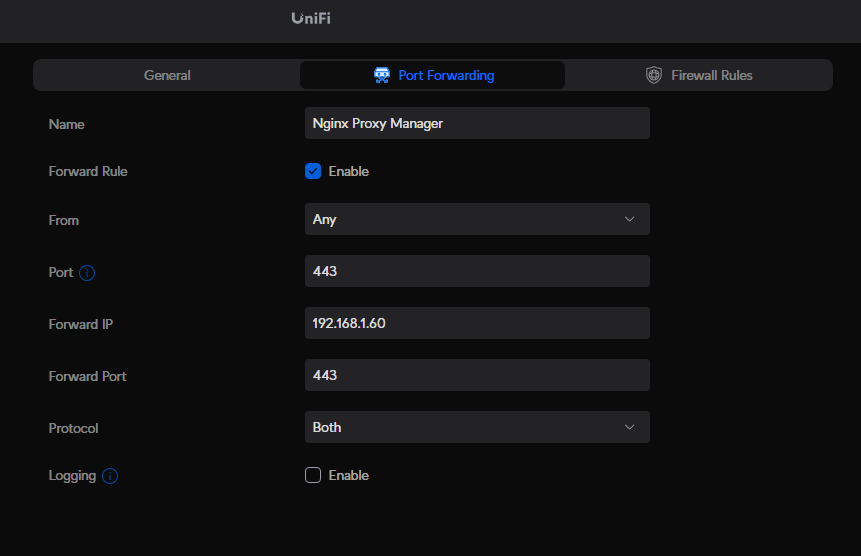
Task: Click the Port Forwarding tab icon
Action: tap(382, 75)
